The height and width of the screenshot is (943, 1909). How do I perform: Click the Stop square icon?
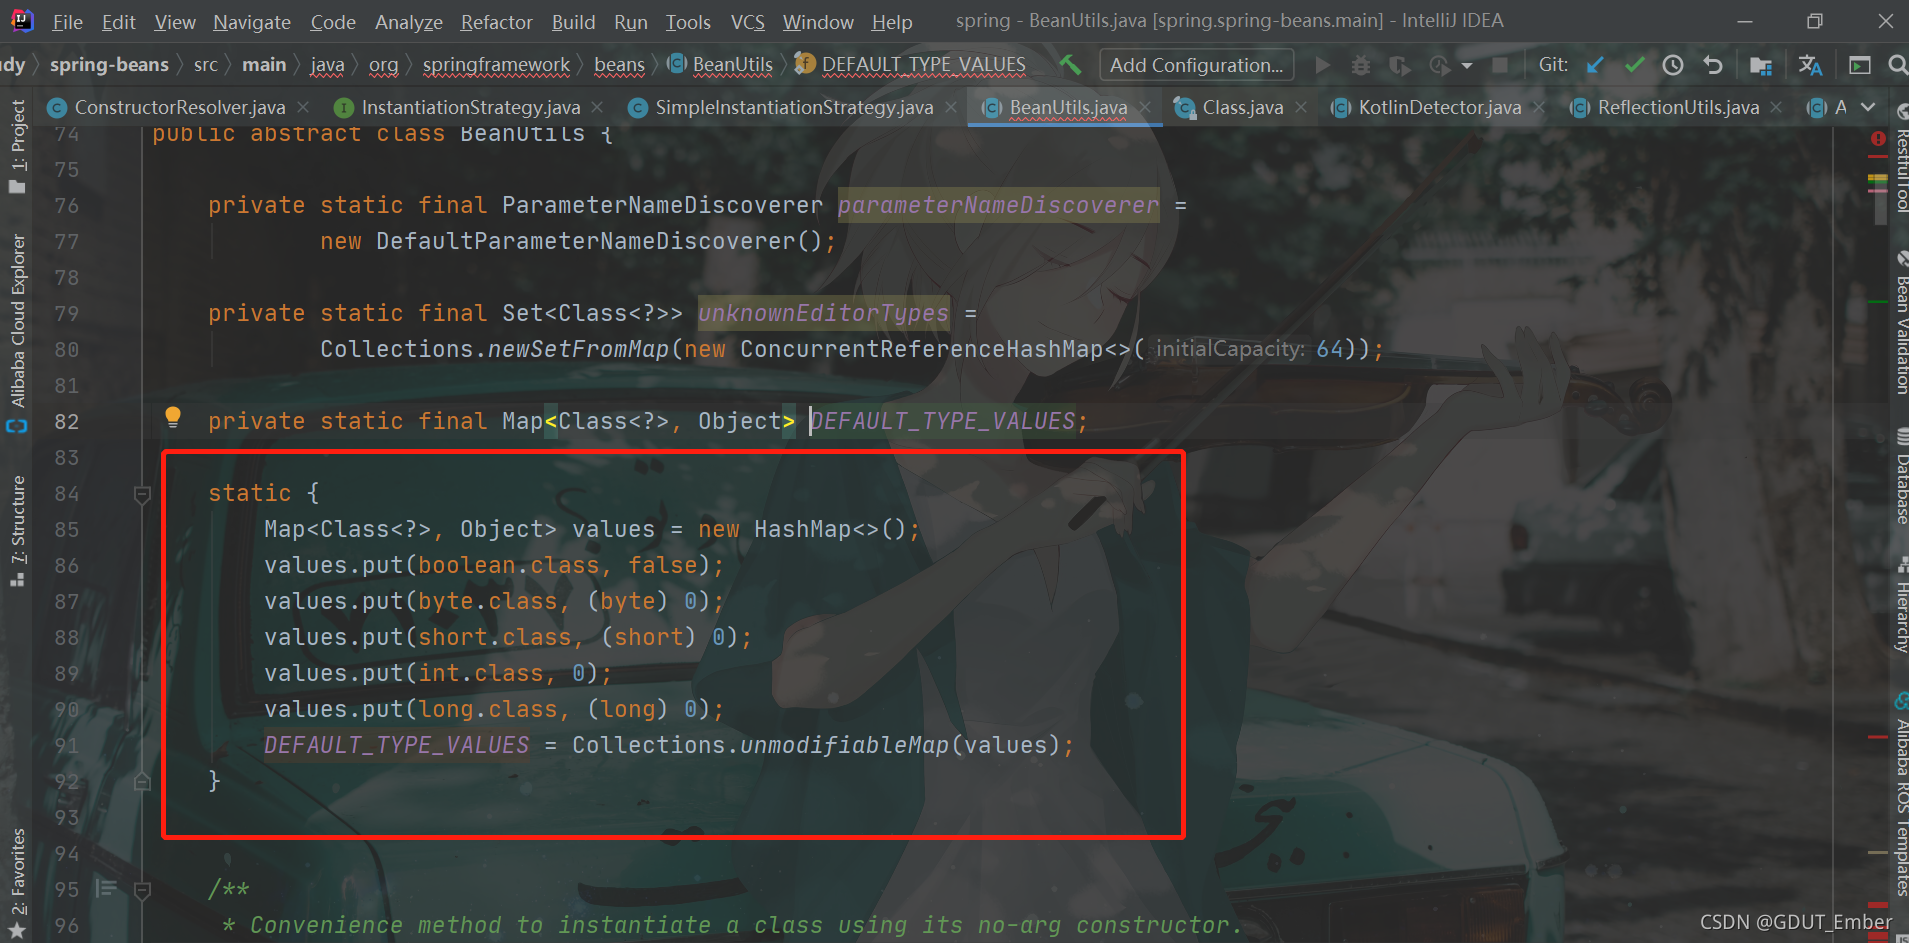point(1500,65)
